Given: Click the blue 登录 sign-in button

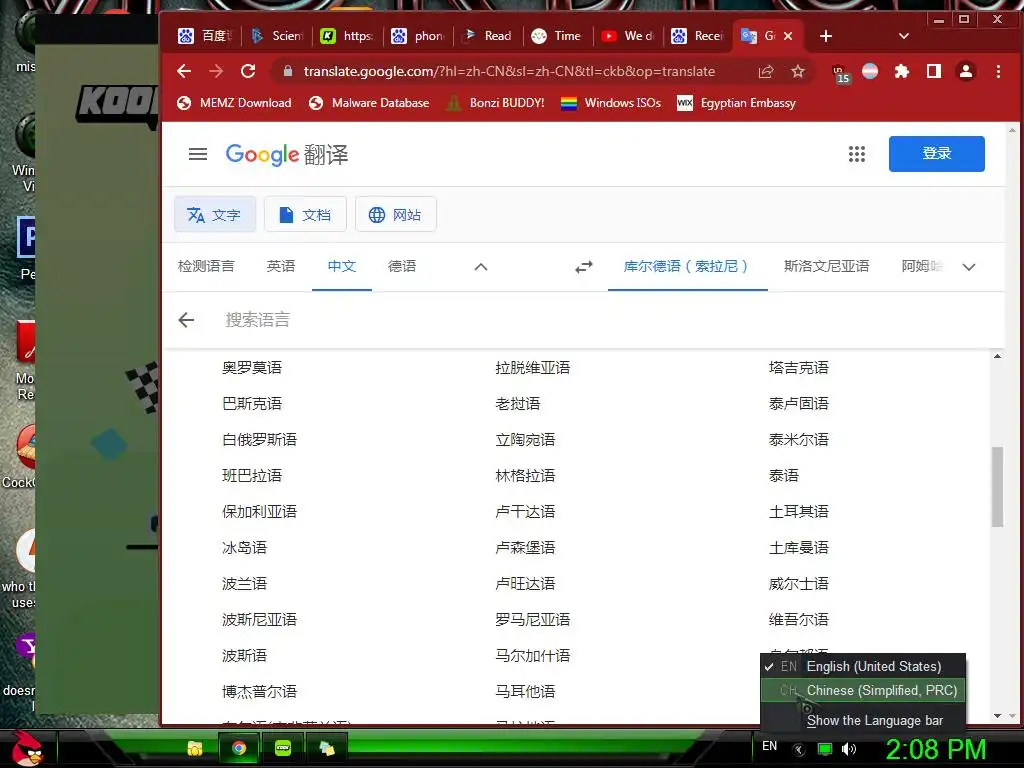Looking at the screenshot, I should (936, 153).
